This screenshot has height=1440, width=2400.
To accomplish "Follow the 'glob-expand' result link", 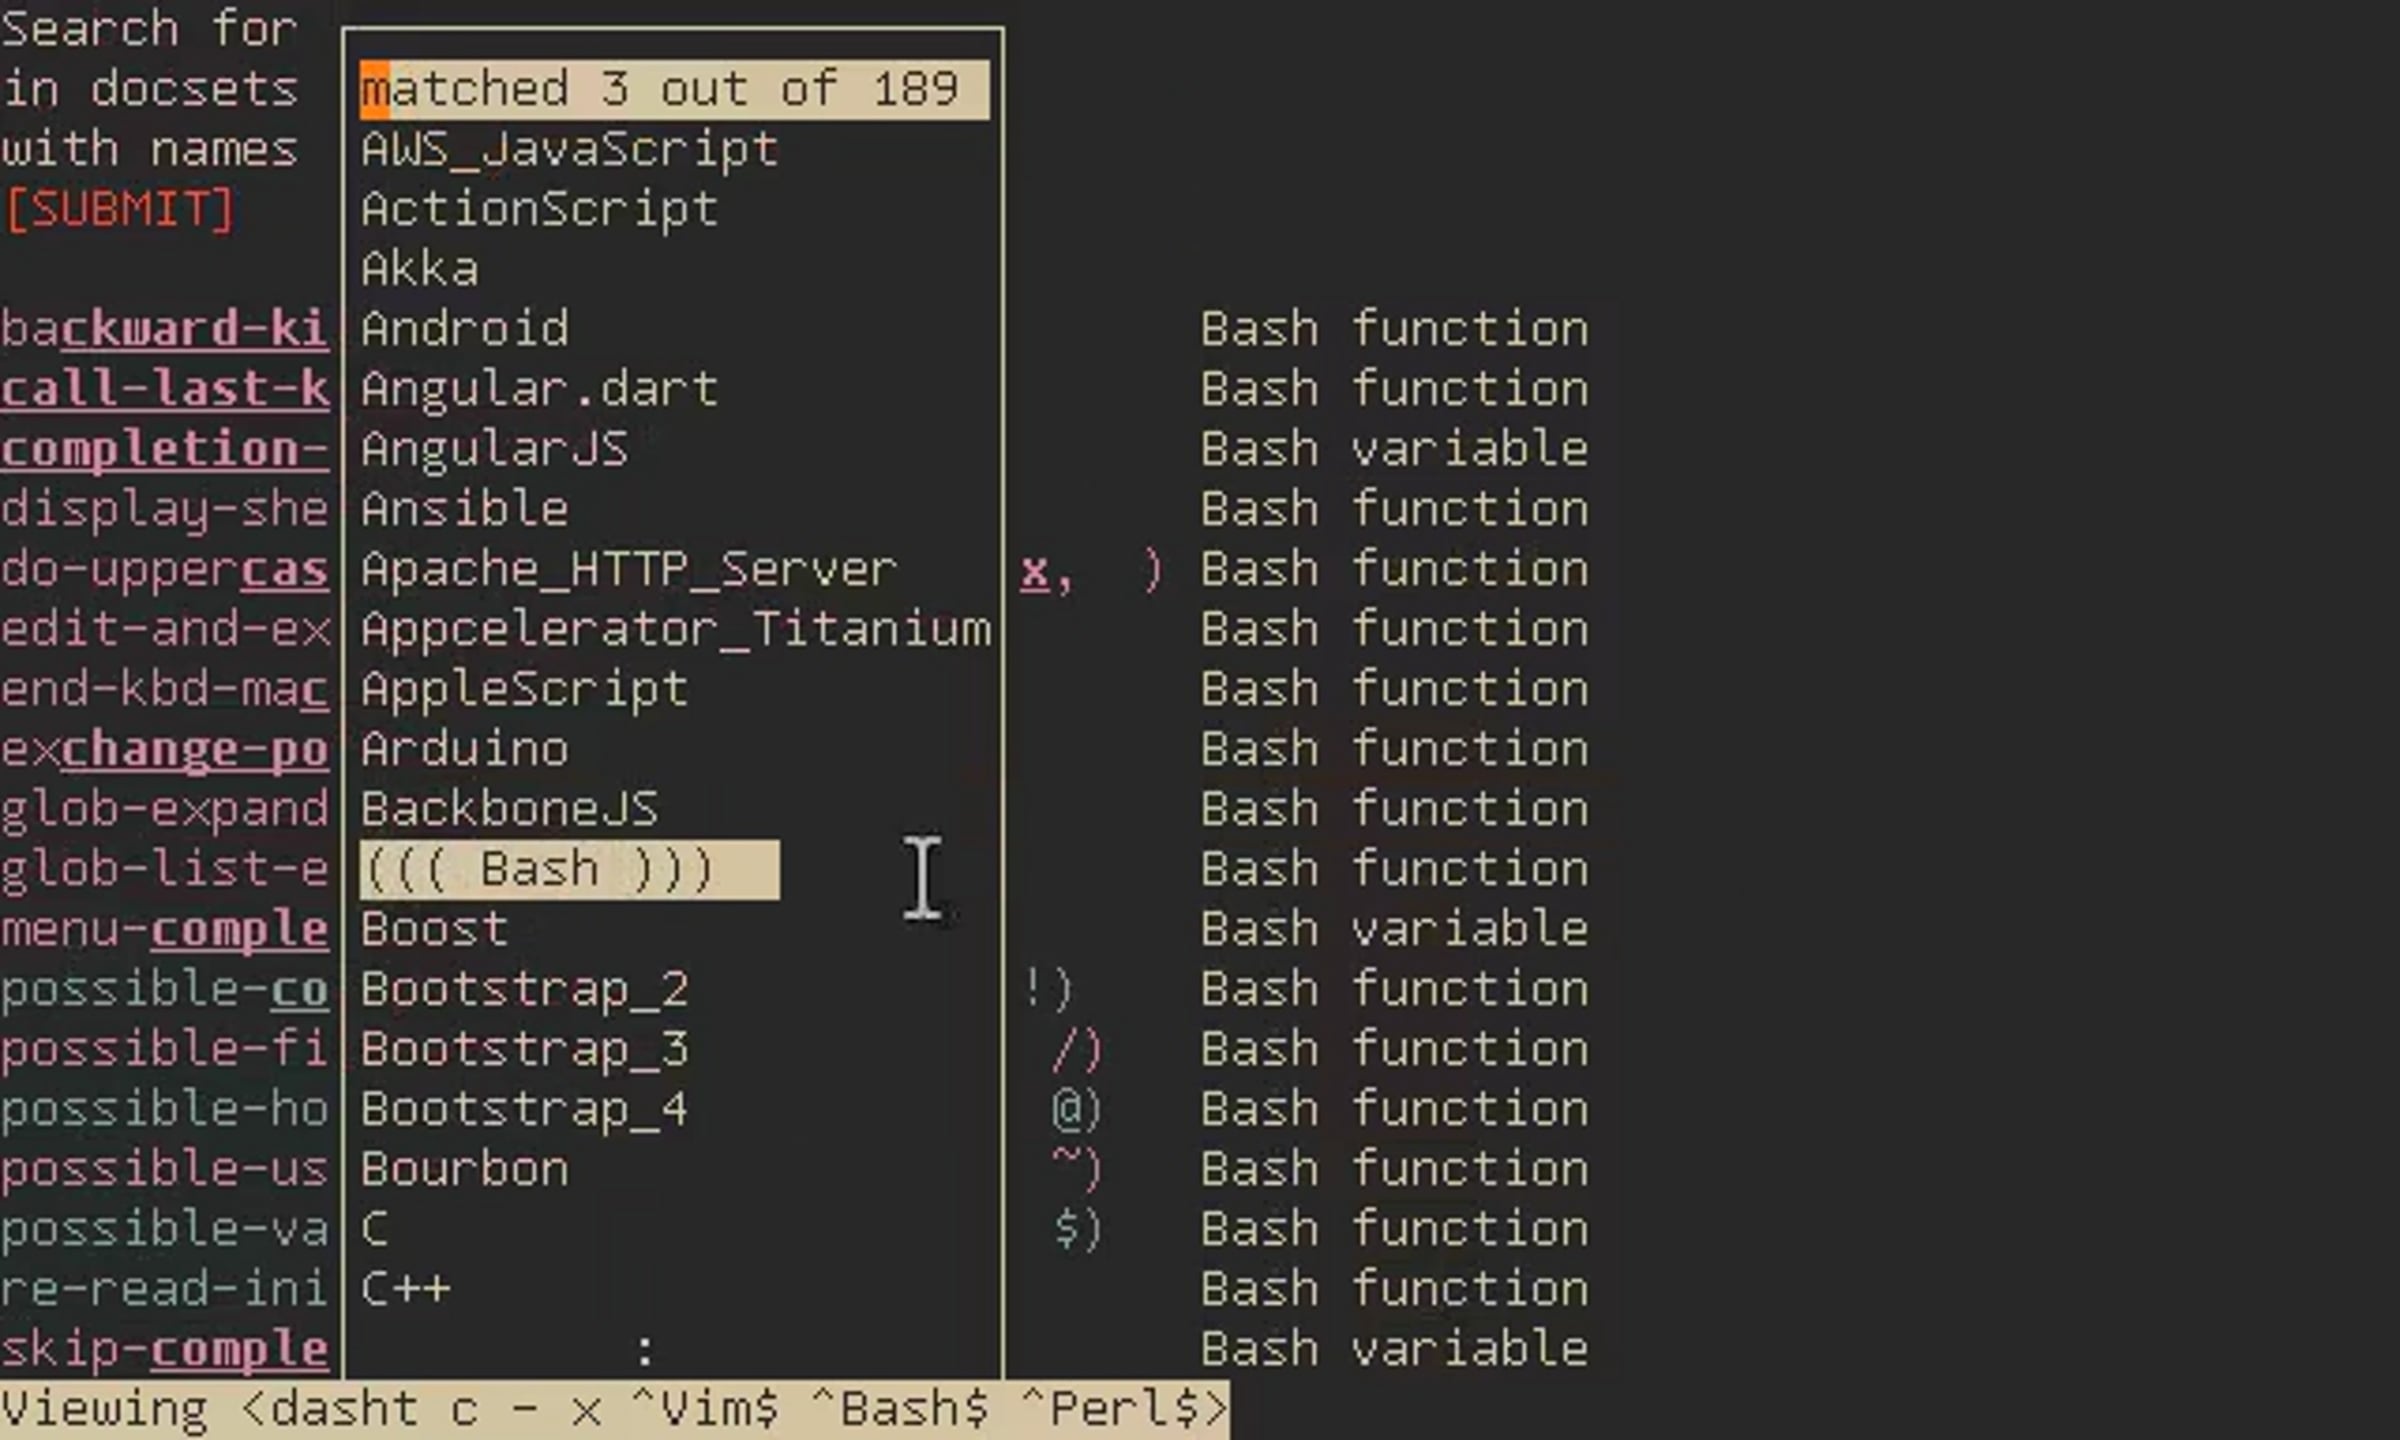I will (x=165, y=810).
